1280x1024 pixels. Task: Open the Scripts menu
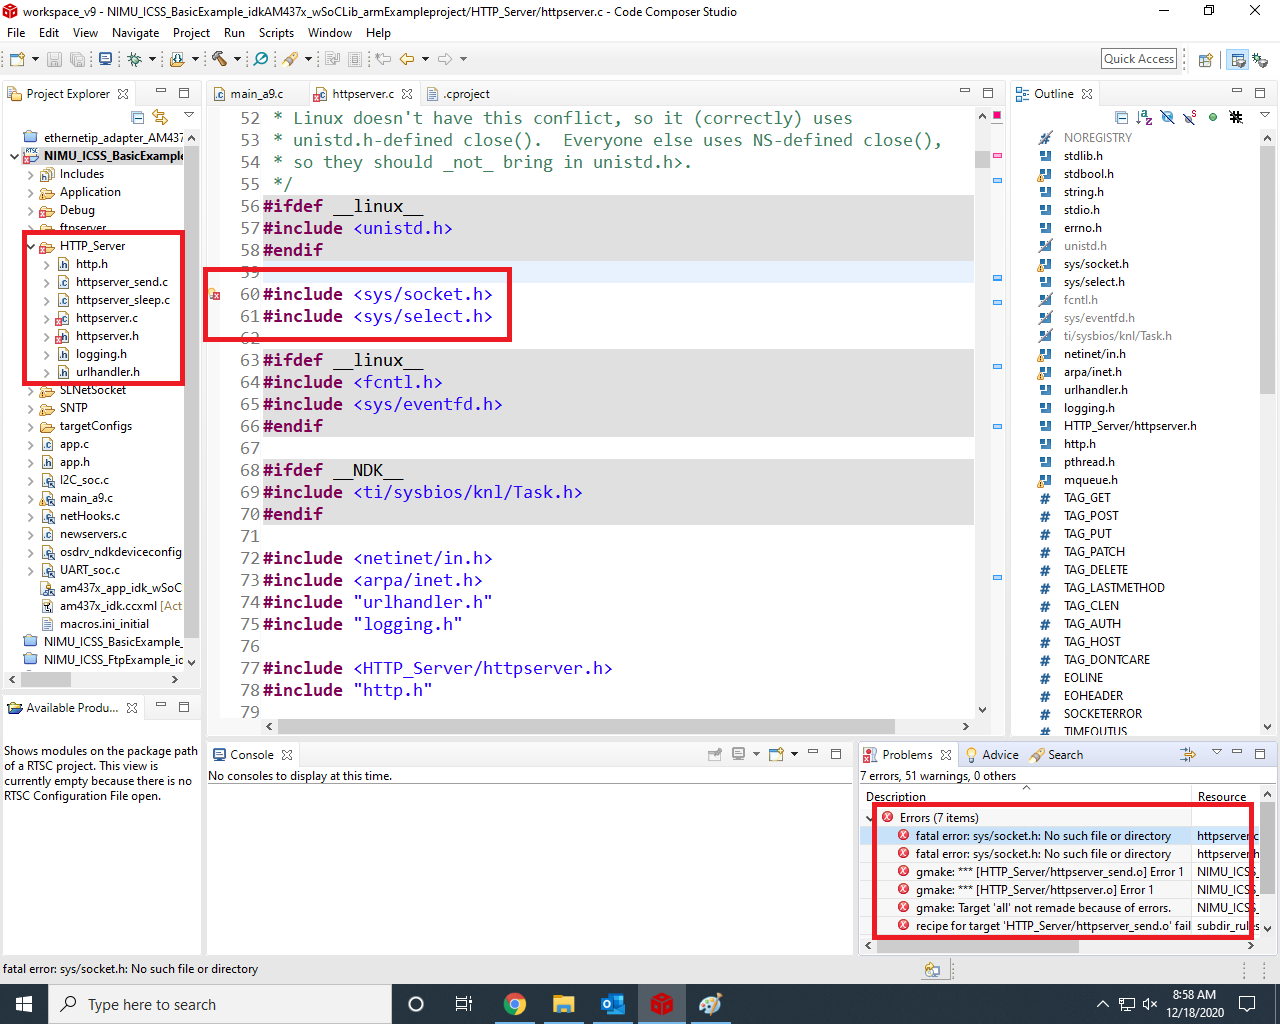276,32
